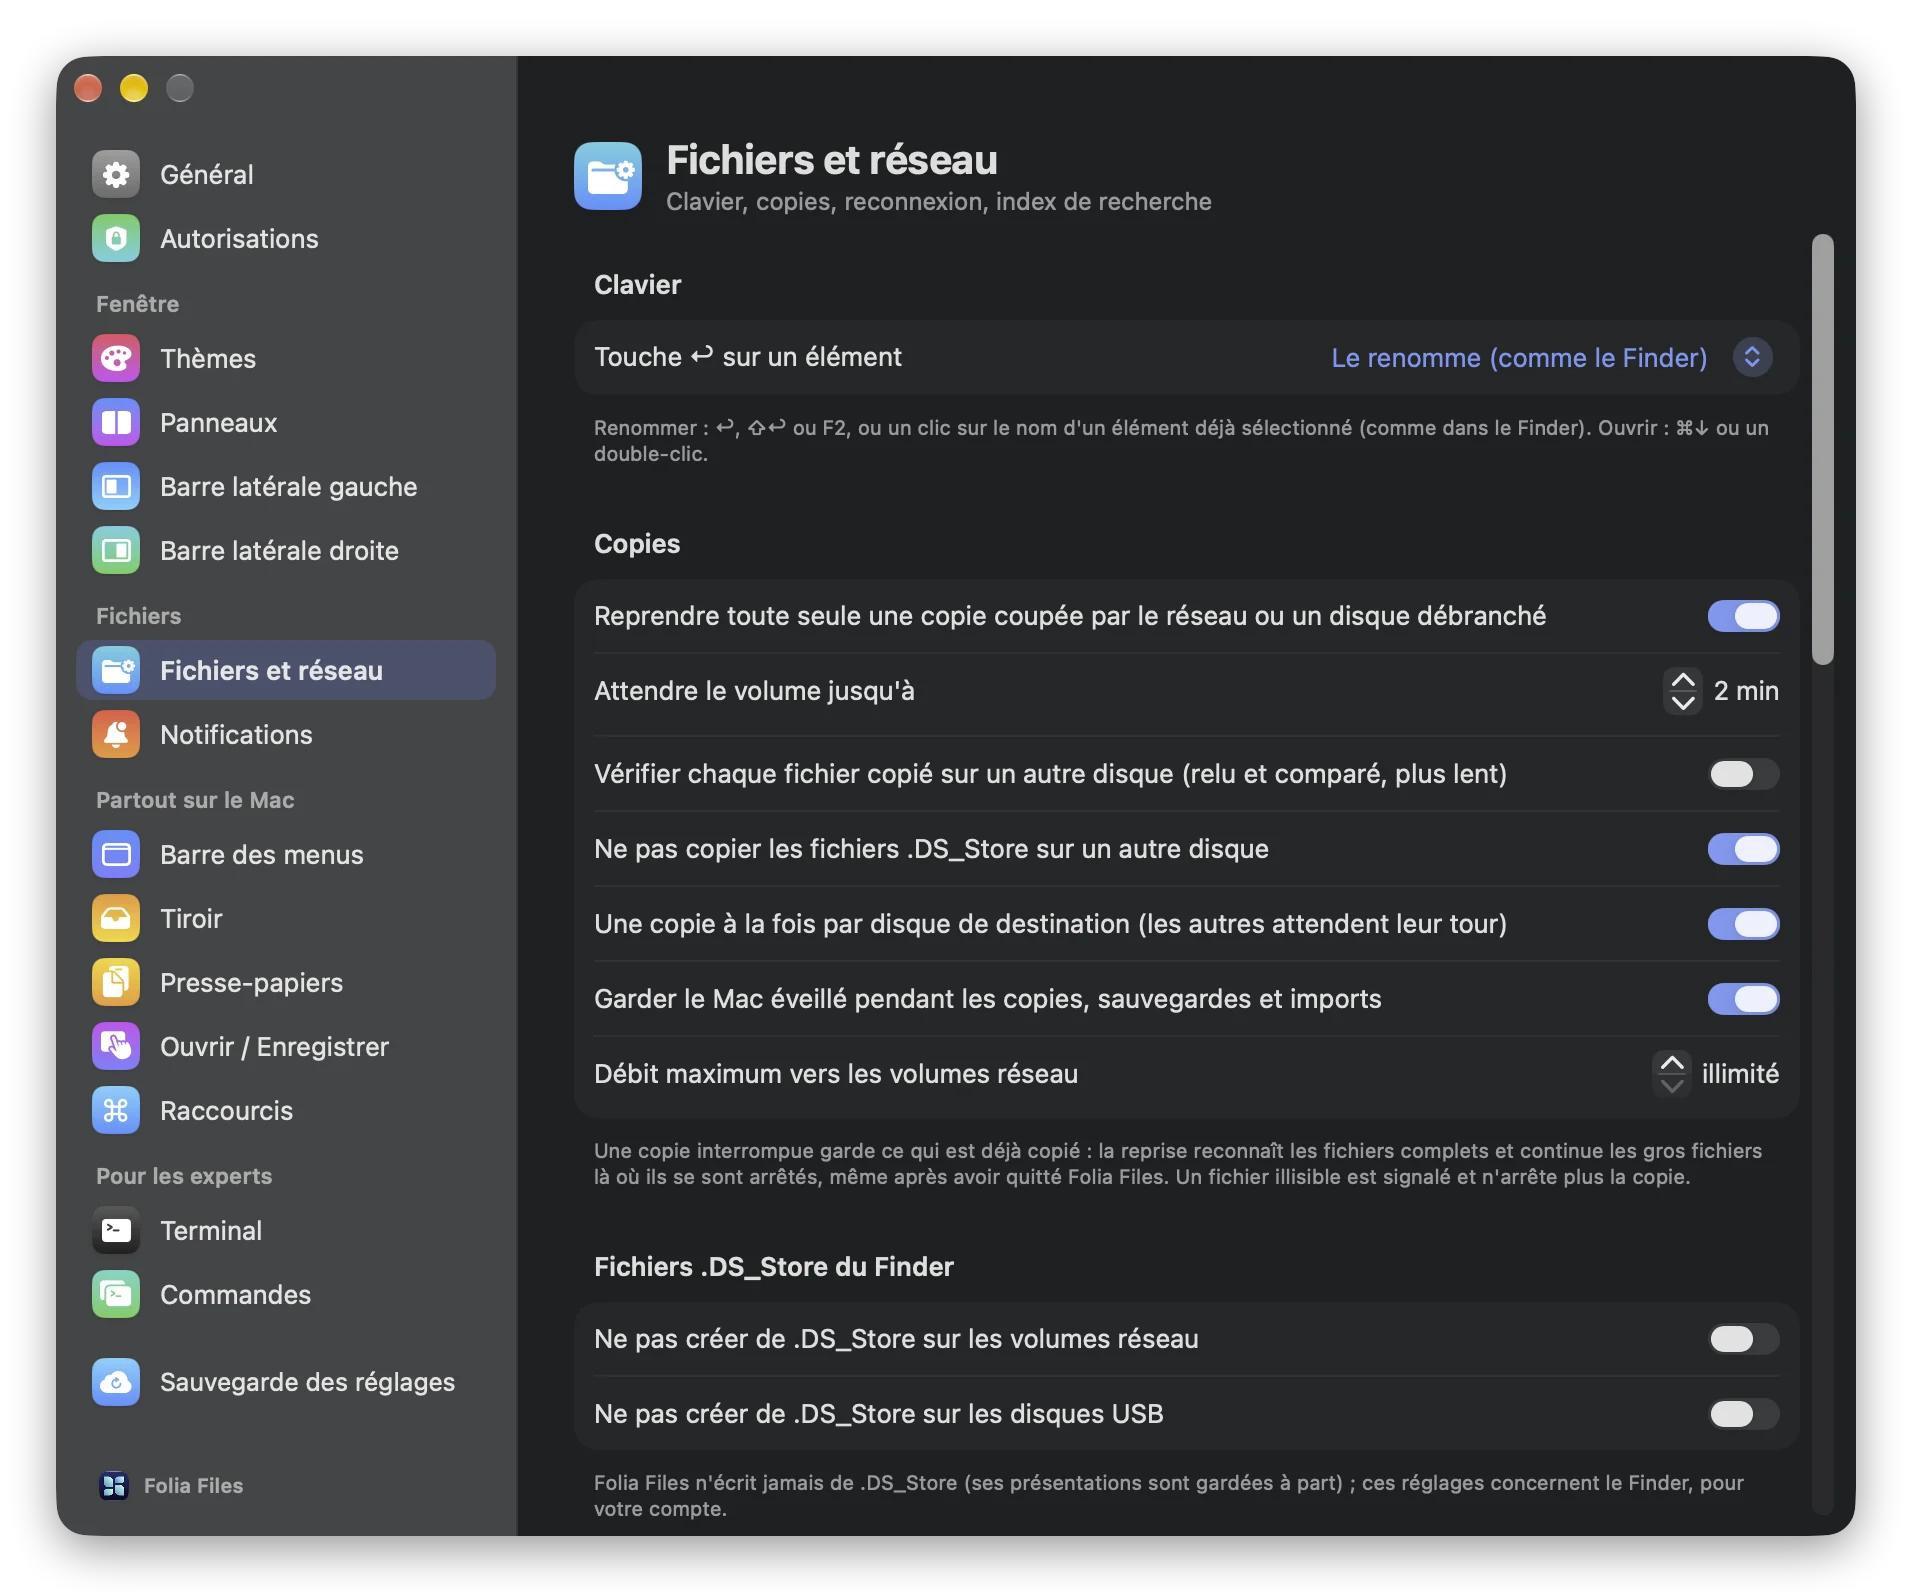Screen dimensions: 1912x1592
Task: Toggle off not copying .DS_Store files
Action: pyautogui.click(x=1743, y=849)
